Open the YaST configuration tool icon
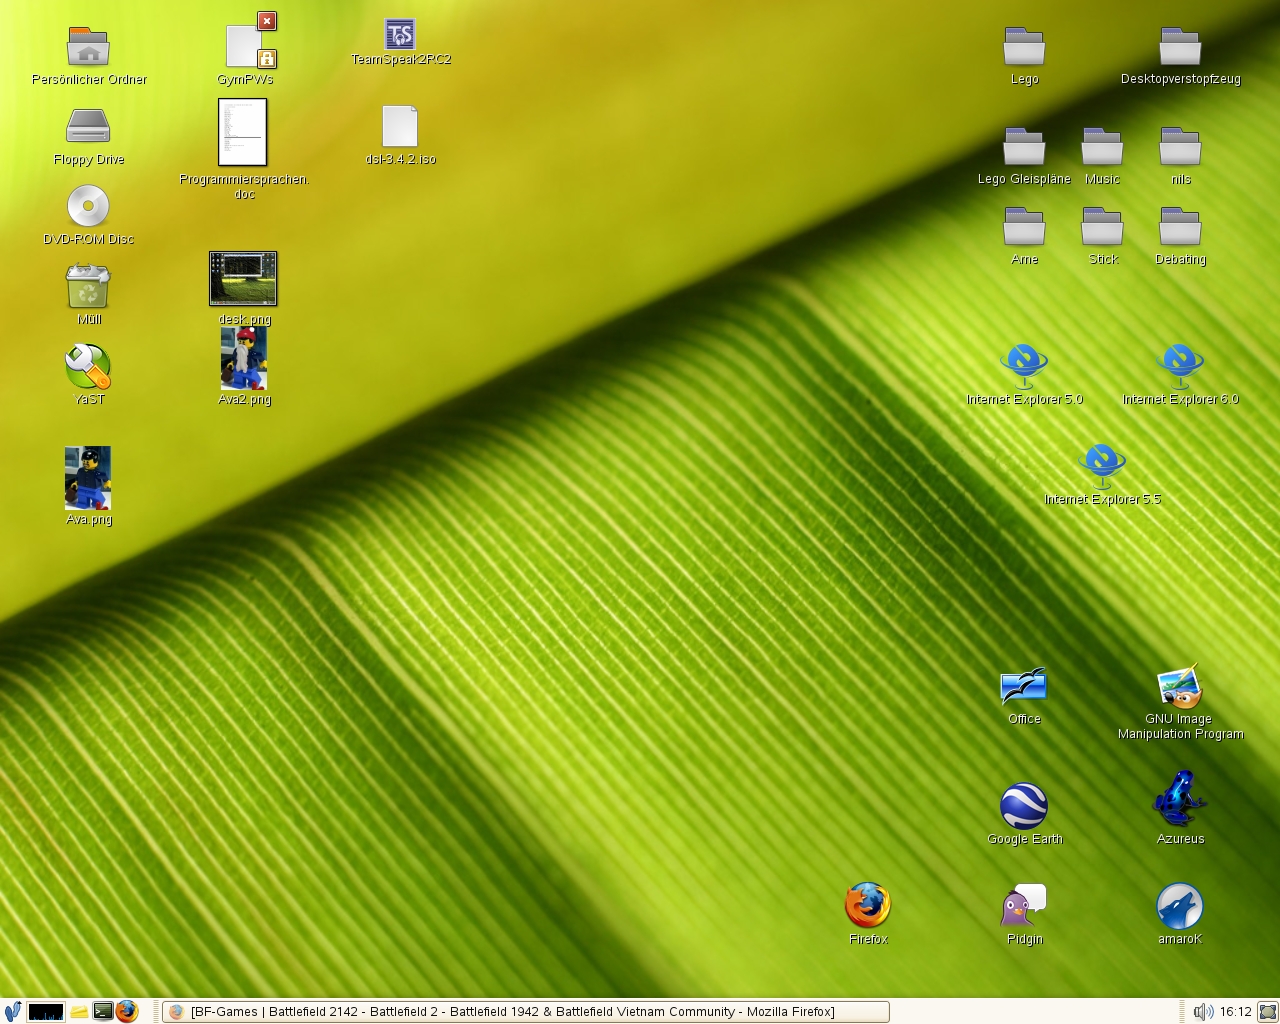1280x1024 pixels. coord(88,368)
